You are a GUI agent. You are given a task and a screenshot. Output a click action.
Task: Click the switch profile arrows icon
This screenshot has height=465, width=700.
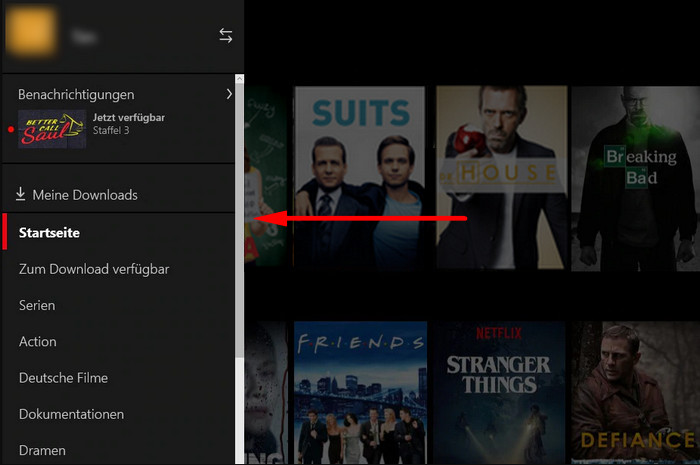pos(225,36)
